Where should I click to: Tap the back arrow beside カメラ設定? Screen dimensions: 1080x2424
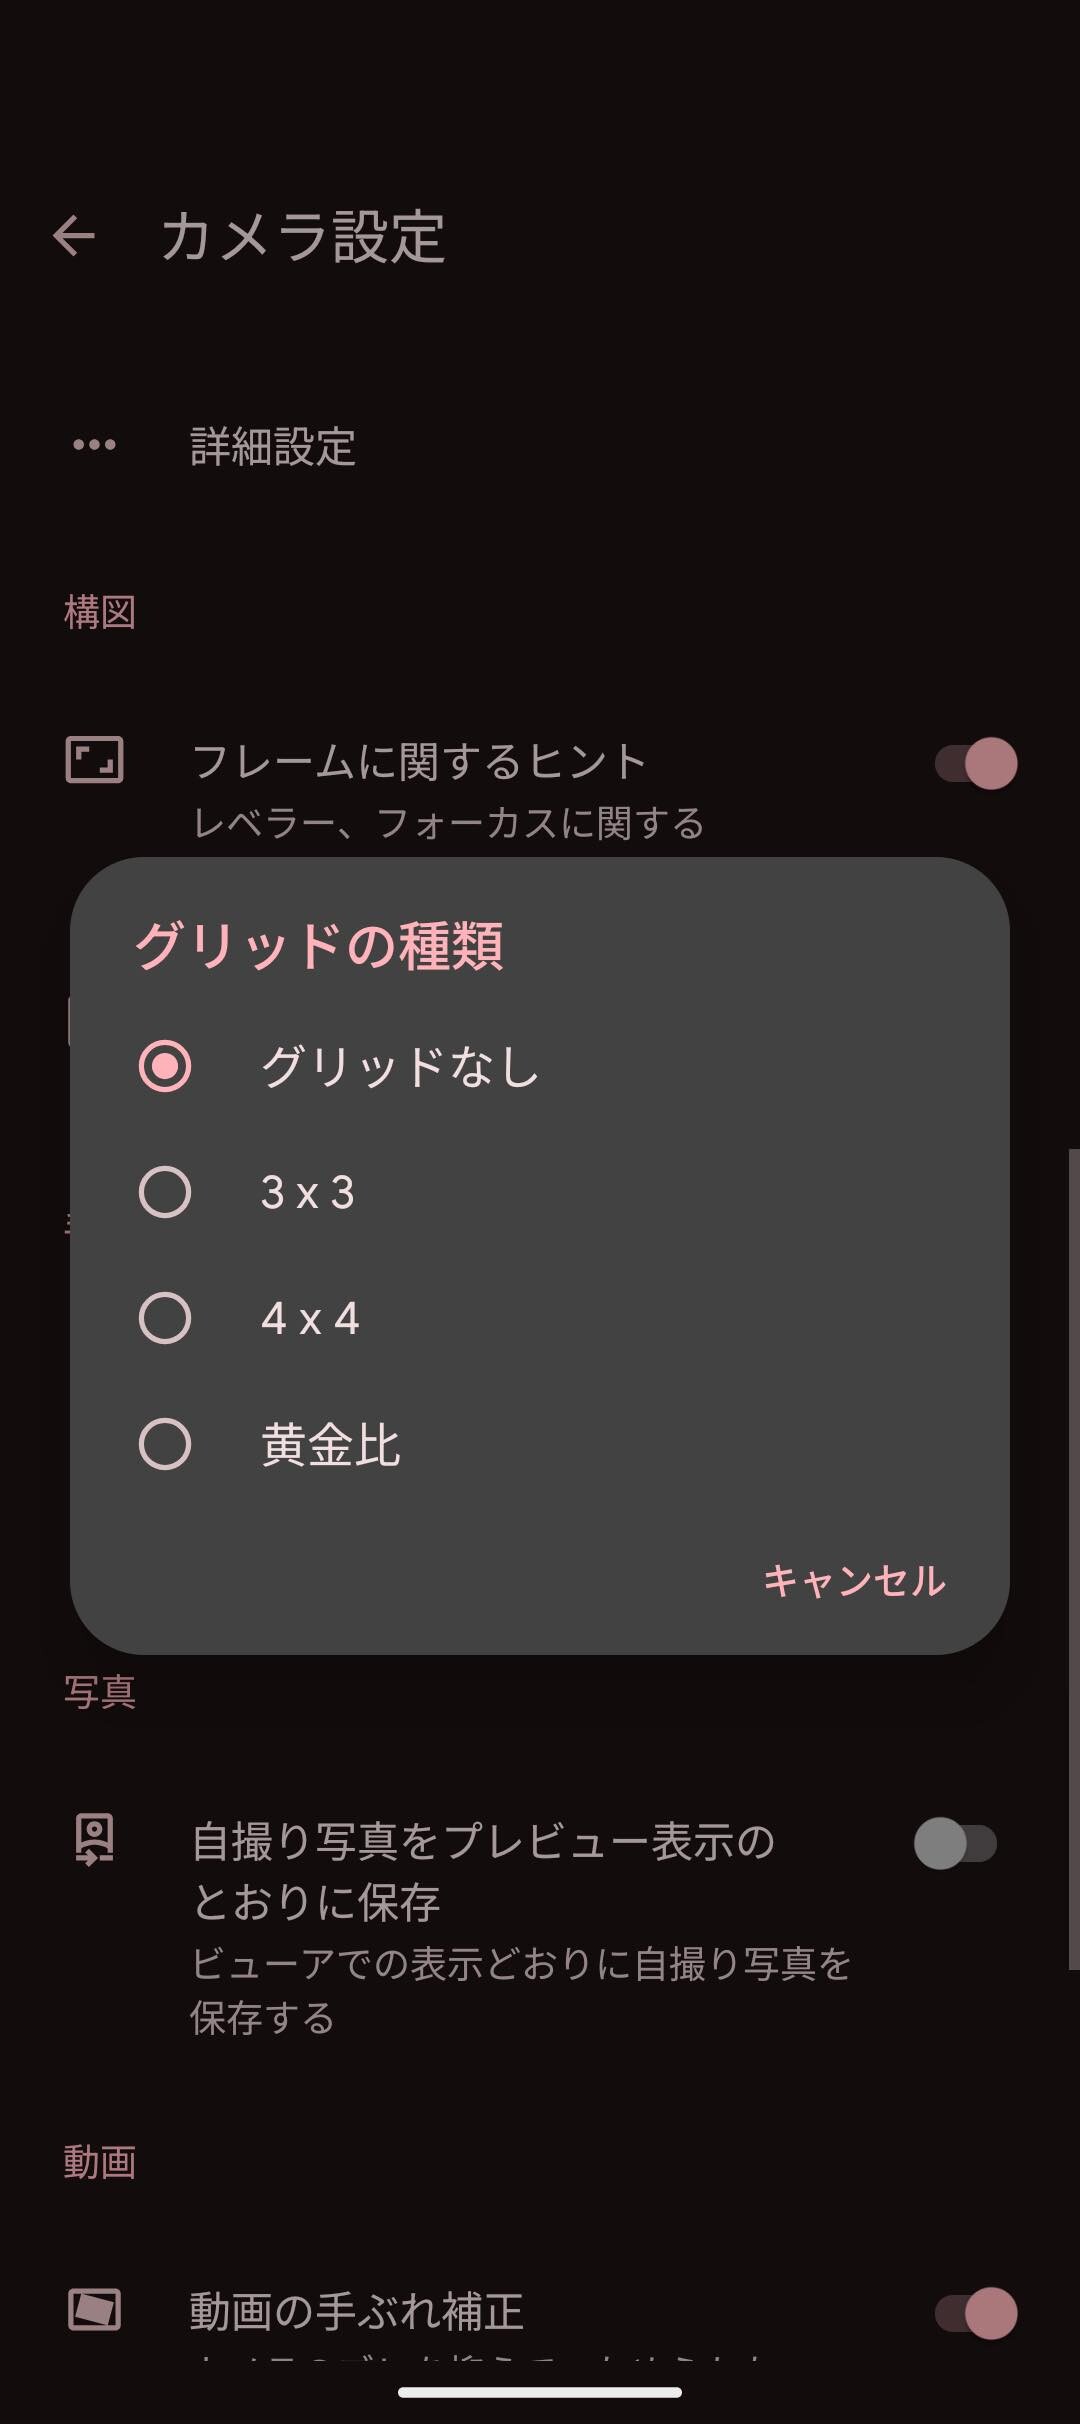[73, 237]
